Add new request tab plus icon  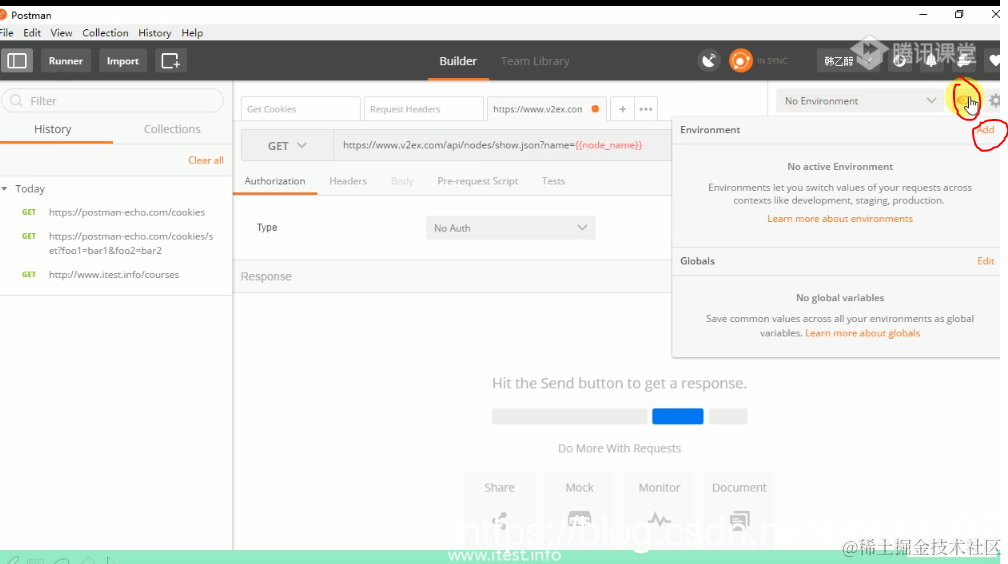[622, 109]
